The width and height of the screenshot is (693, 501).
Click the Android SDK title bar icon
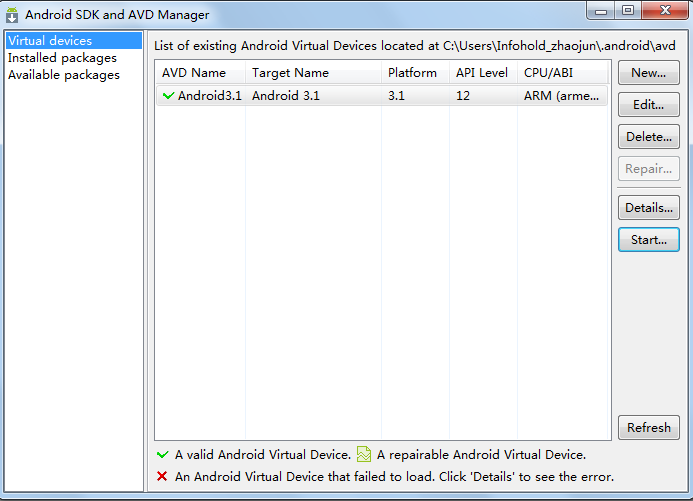(x=12, y=15)
